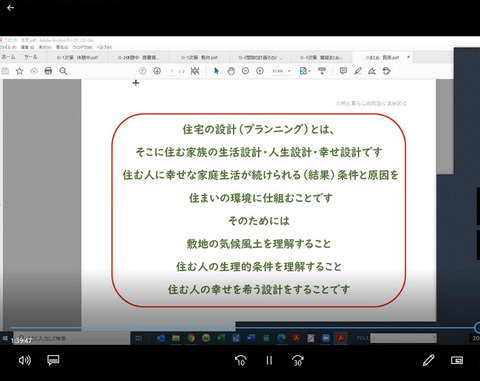
Task: Click the last icon on the Acrobat toolbar
Action: [387, 71]
